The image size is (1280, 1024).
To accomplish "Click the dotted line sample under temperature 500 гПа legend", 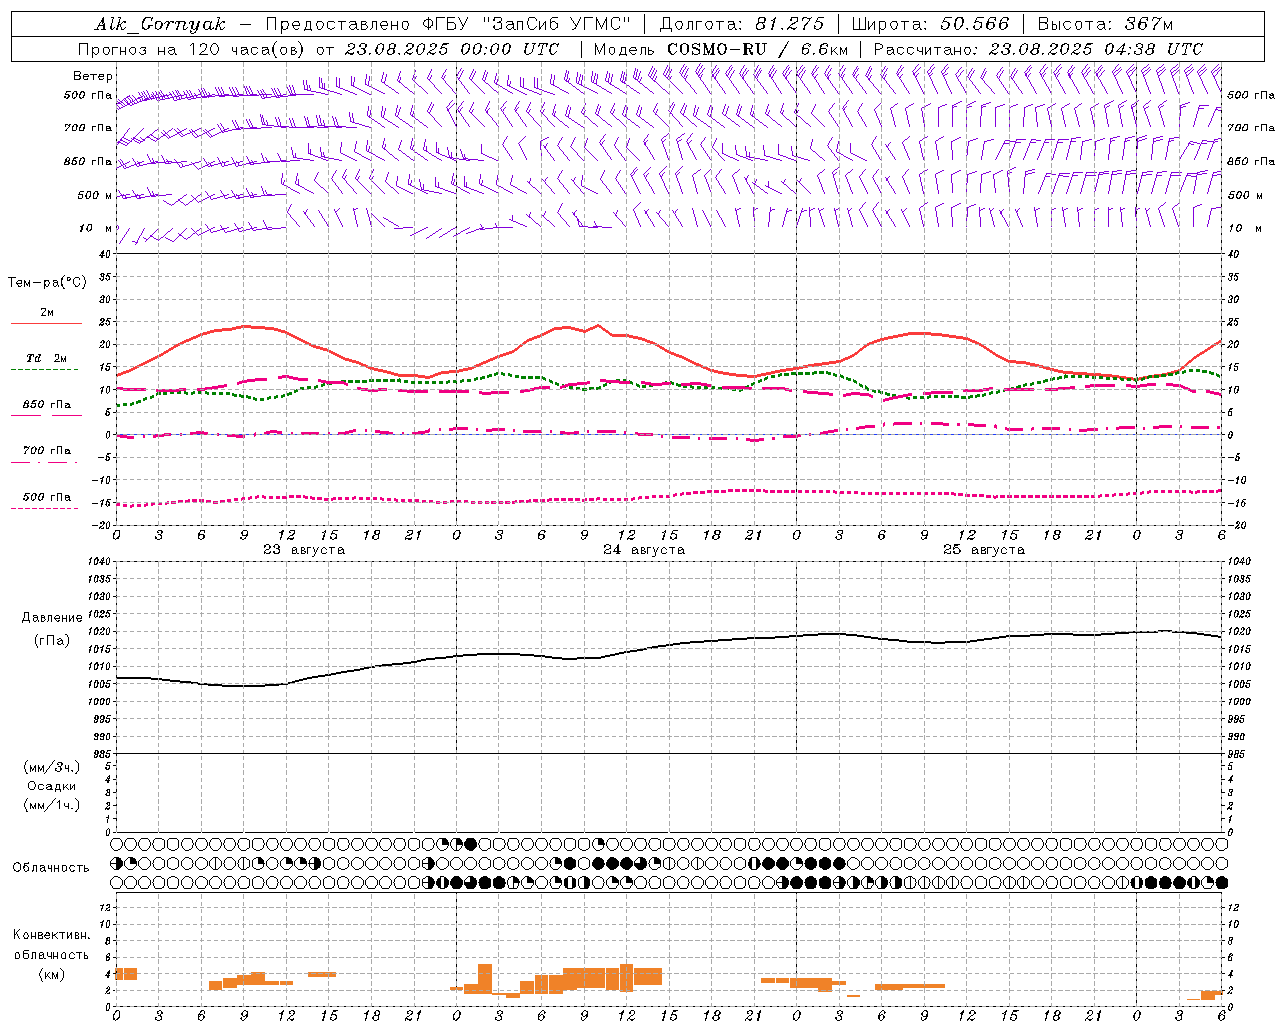I will click(44, 508).
